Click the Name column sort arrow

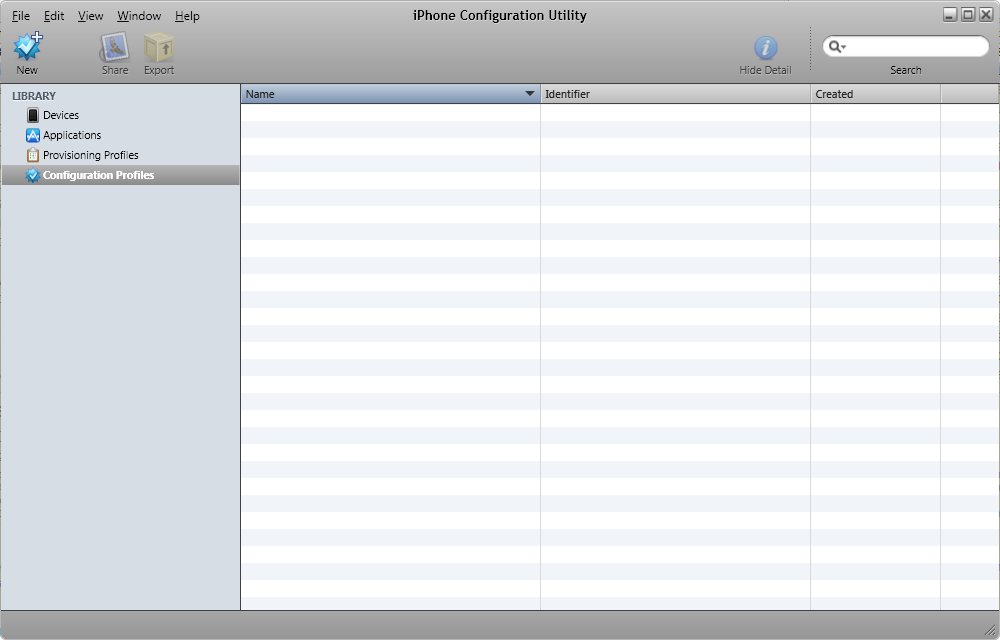coord(530,94)
